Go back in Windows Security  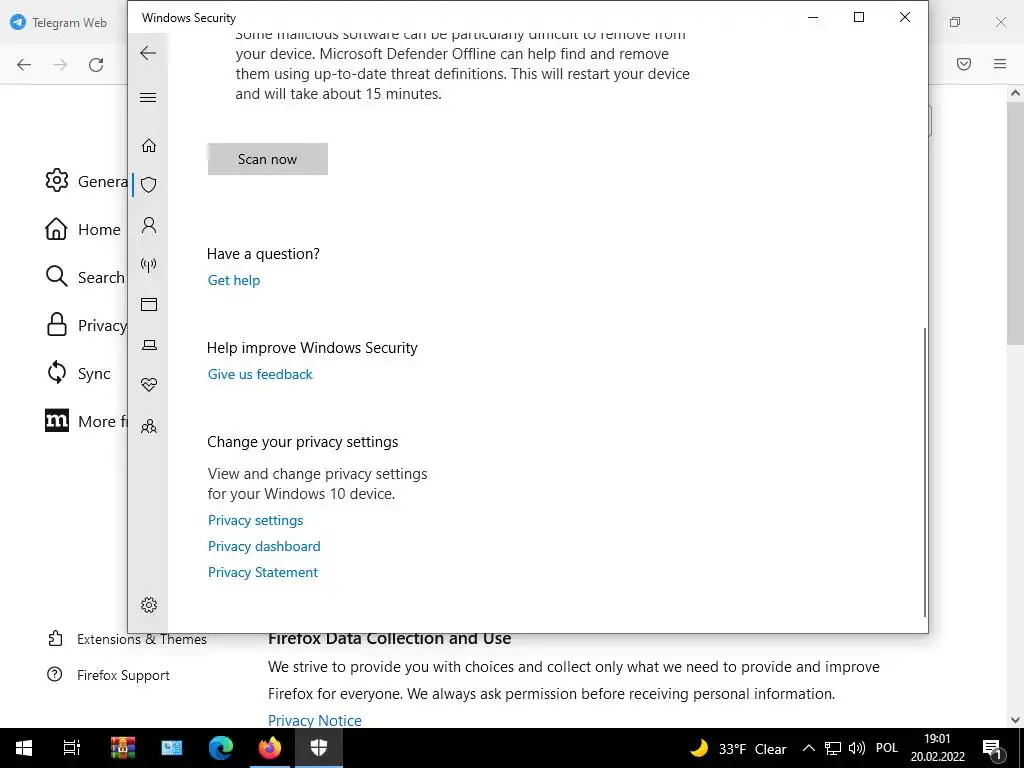coord(148,53)
